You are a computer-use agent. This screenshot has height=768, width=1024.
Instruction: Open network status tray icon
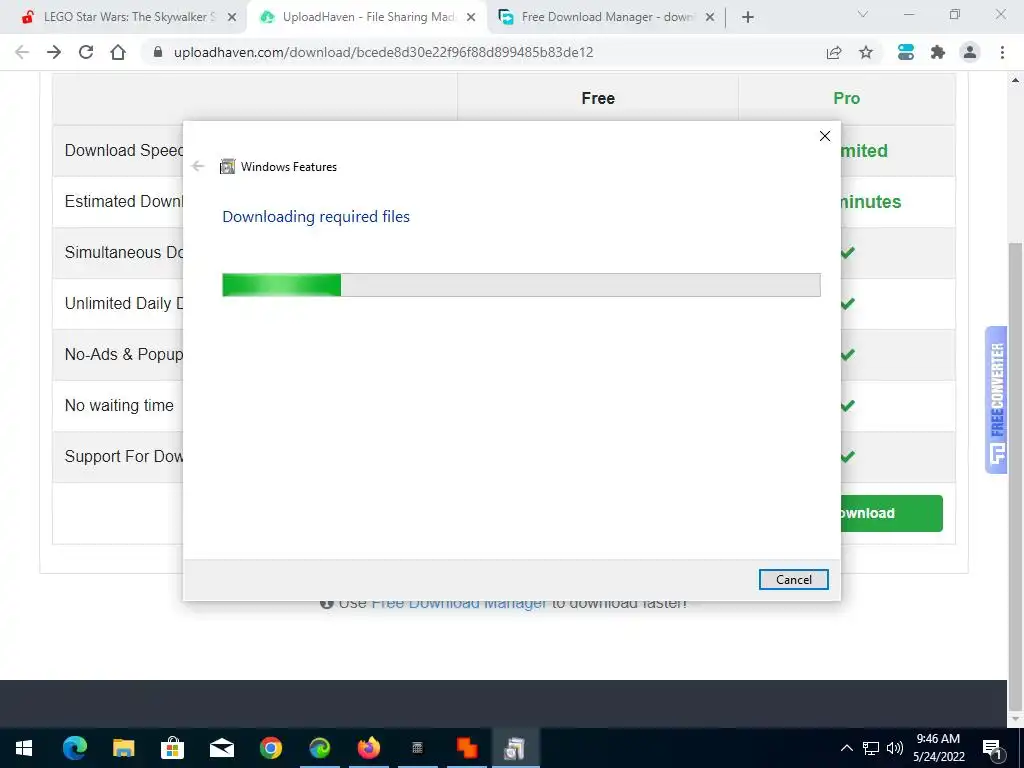tap(871, 748)
